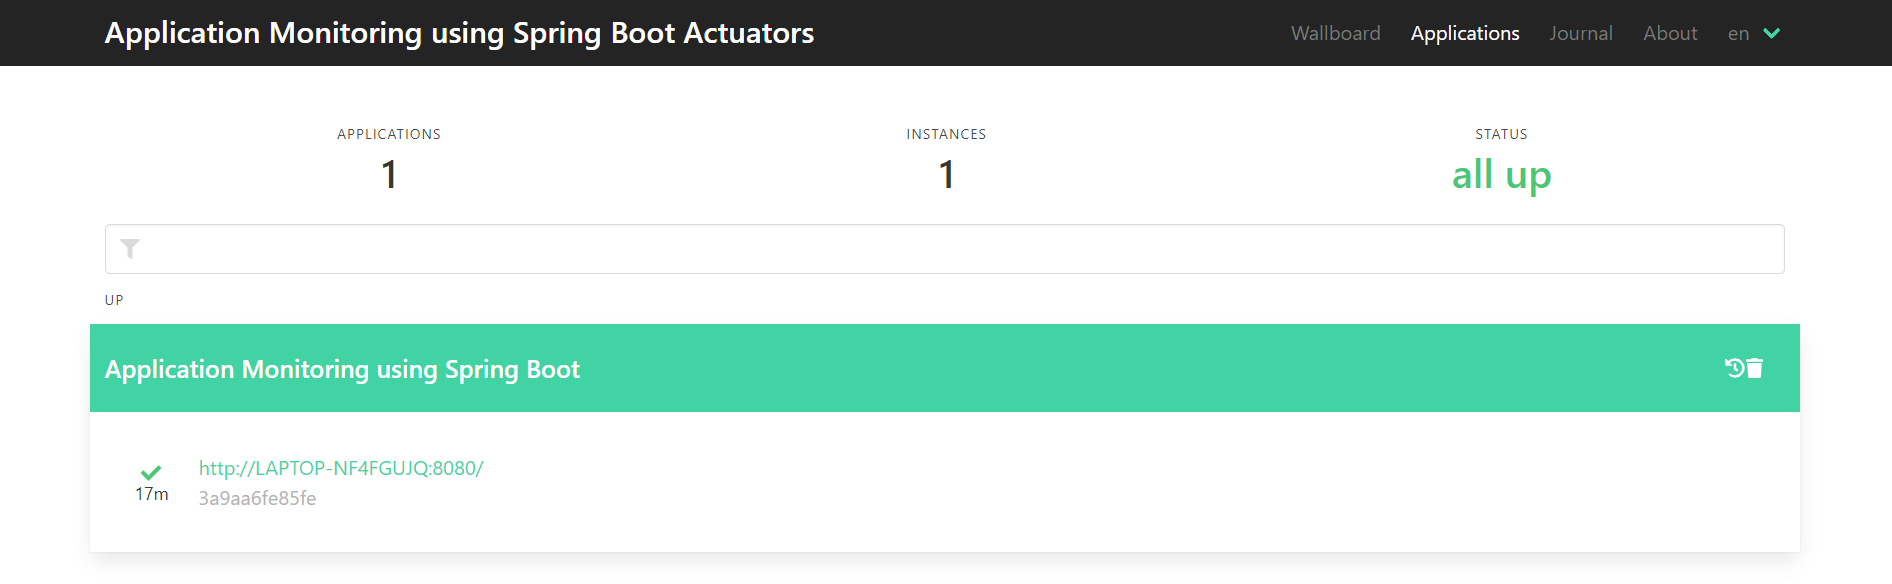Viewport: 1892px width, 584px height.
Task: Click the green checkmark status icon
Action: [151, 472]
